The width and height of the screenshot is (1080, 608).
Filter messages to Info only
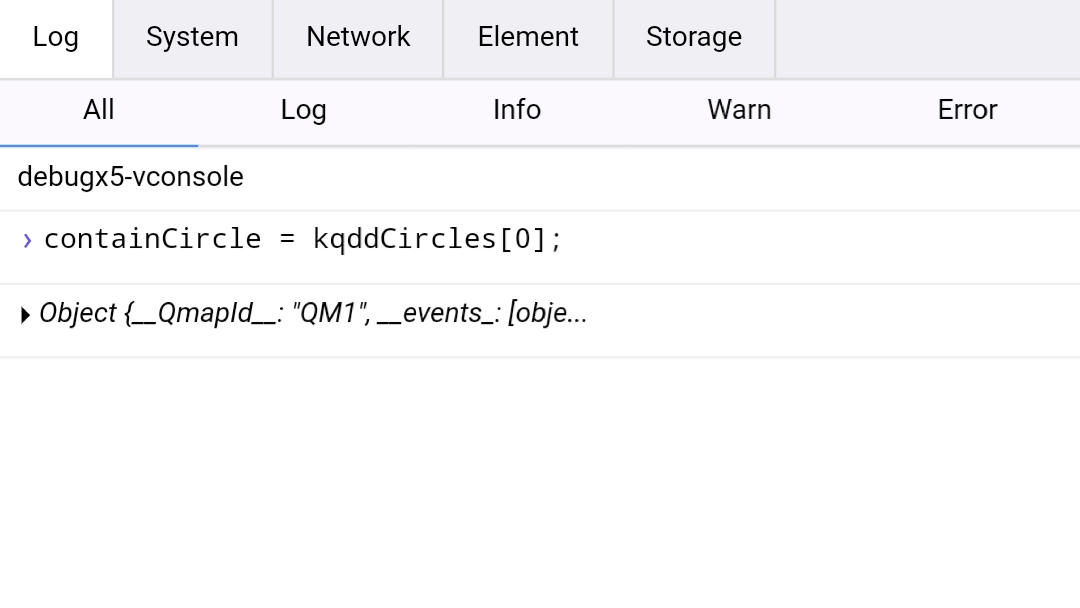(517, 110)
